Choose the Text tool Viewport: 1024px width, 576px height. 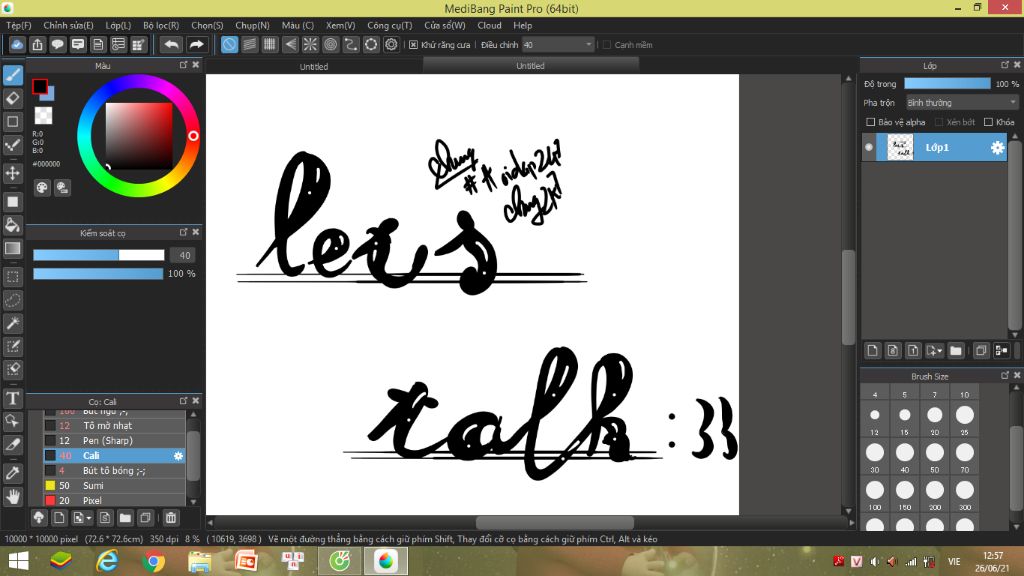(12, 398)
